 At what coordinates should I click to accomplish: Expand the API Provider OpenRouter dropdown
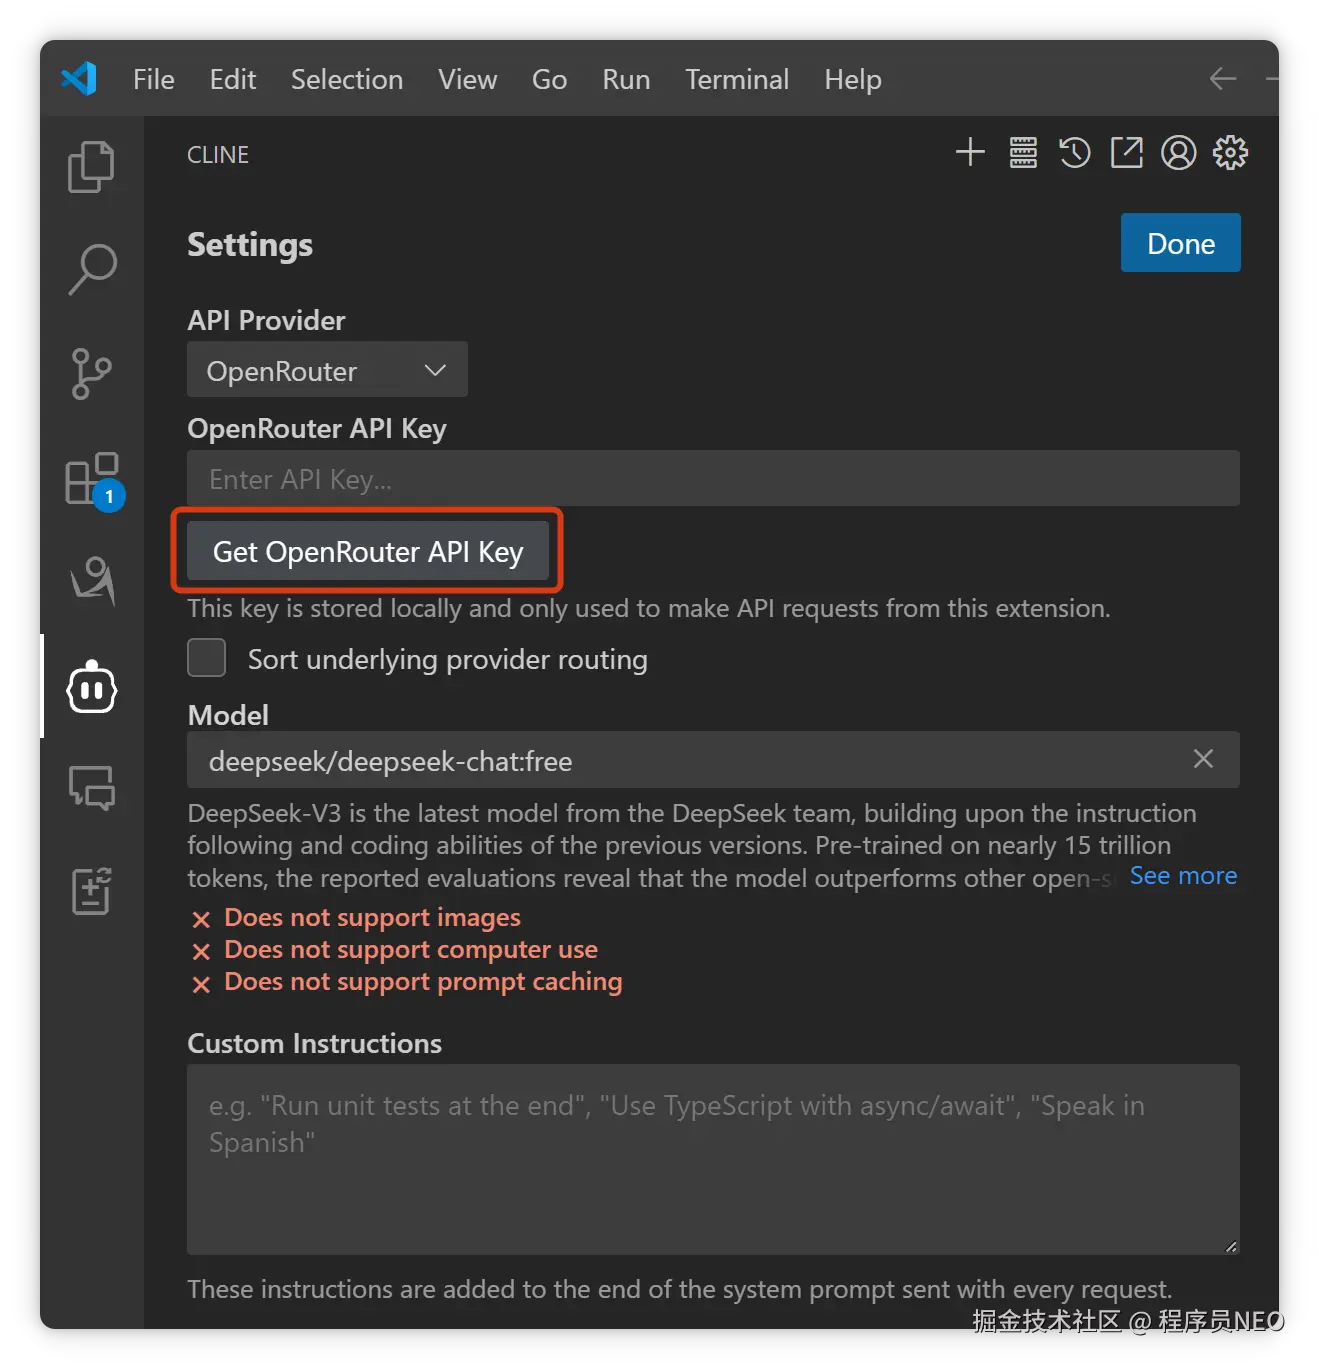point(327,370)
